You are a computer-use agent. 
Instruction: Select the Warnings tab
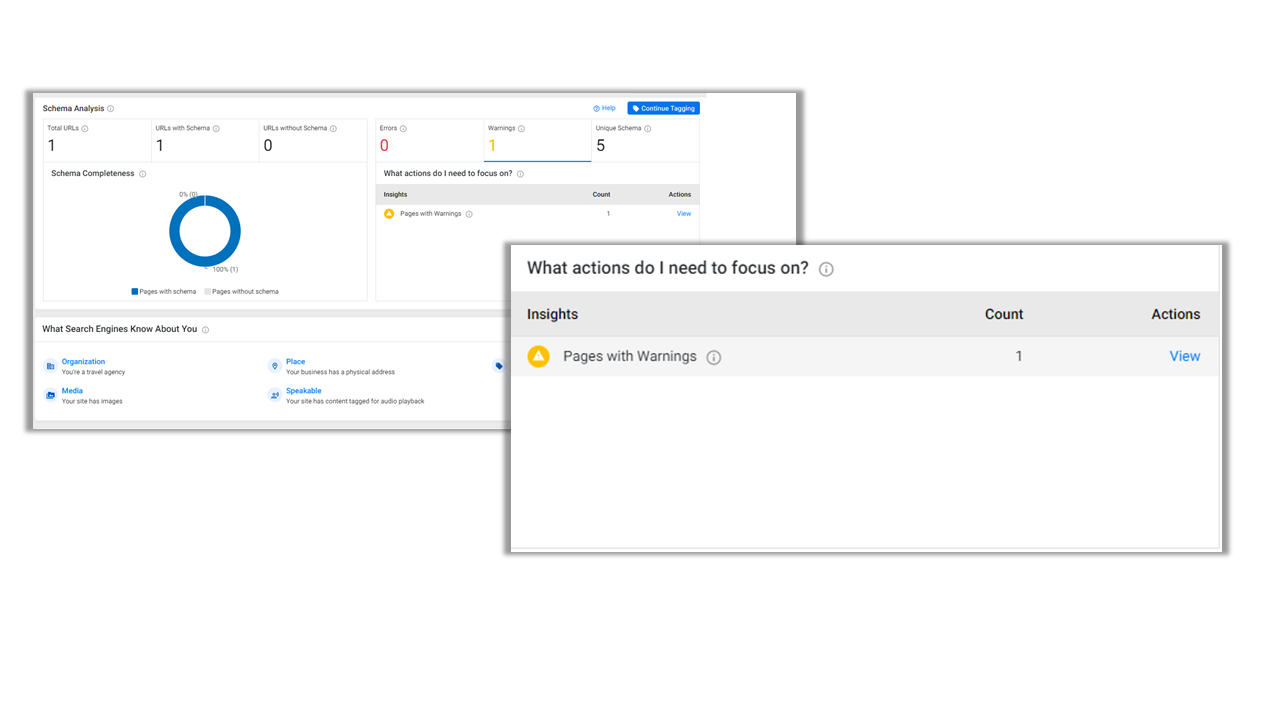coord(537,140)
